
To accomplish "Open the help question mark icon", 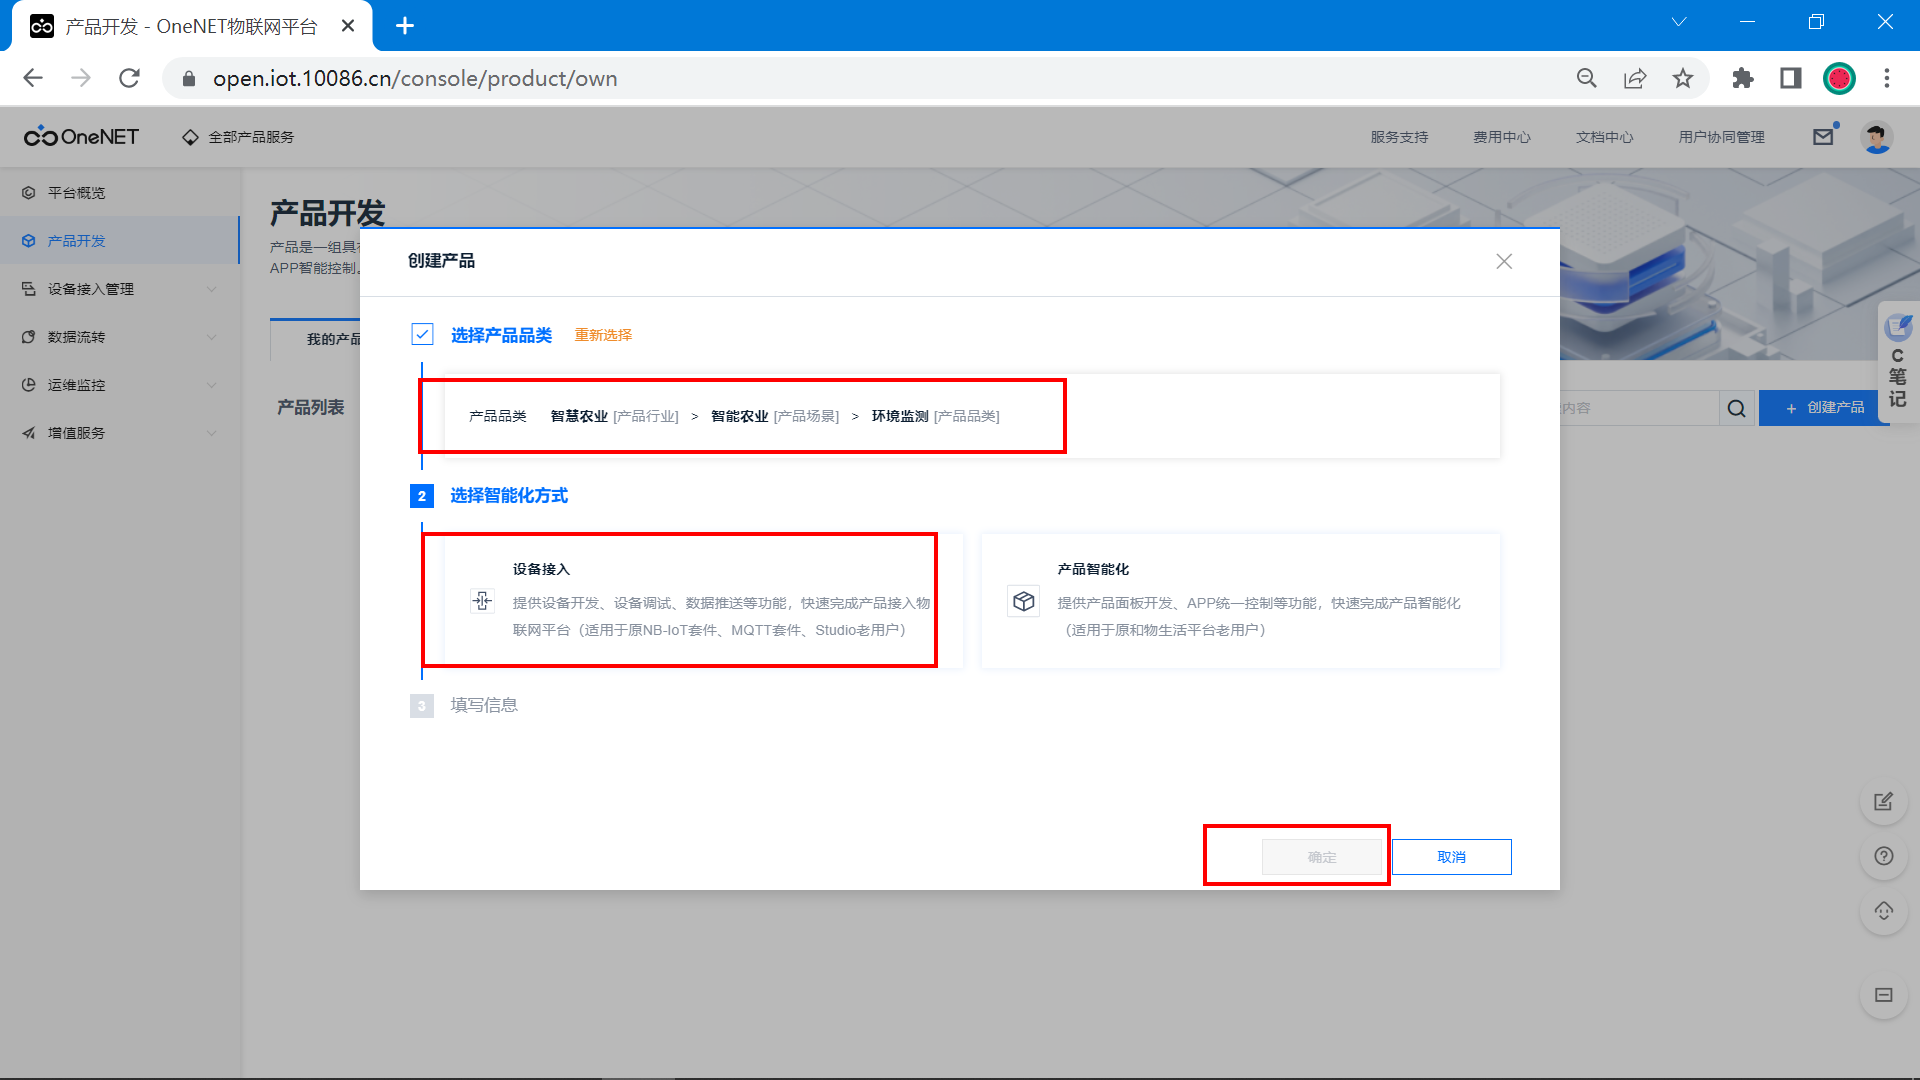I will (1884, 856).
